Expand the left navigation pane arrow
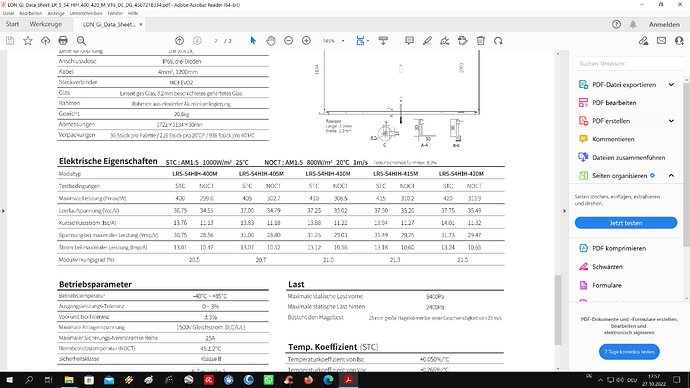Viewport: 690px width, 388px height. pyautogui.click(x=3, y=211)
